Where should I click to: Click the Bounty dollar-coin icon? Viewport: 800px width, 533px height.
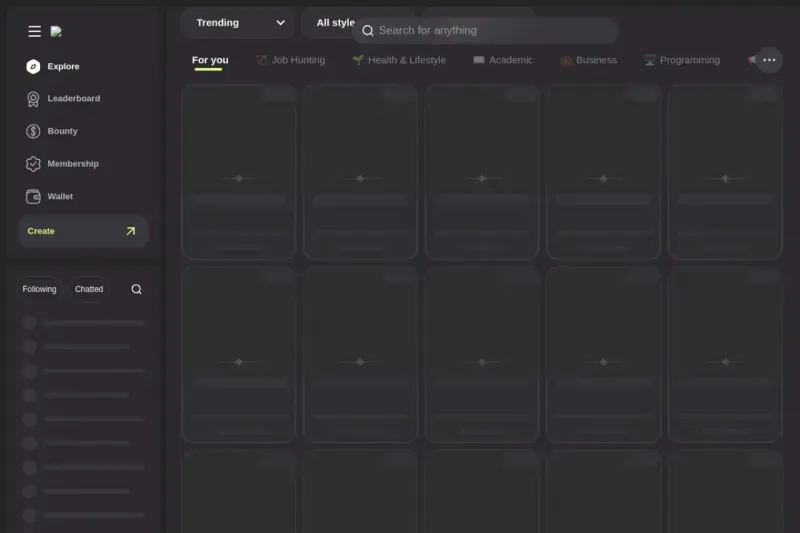coord(33,131)
